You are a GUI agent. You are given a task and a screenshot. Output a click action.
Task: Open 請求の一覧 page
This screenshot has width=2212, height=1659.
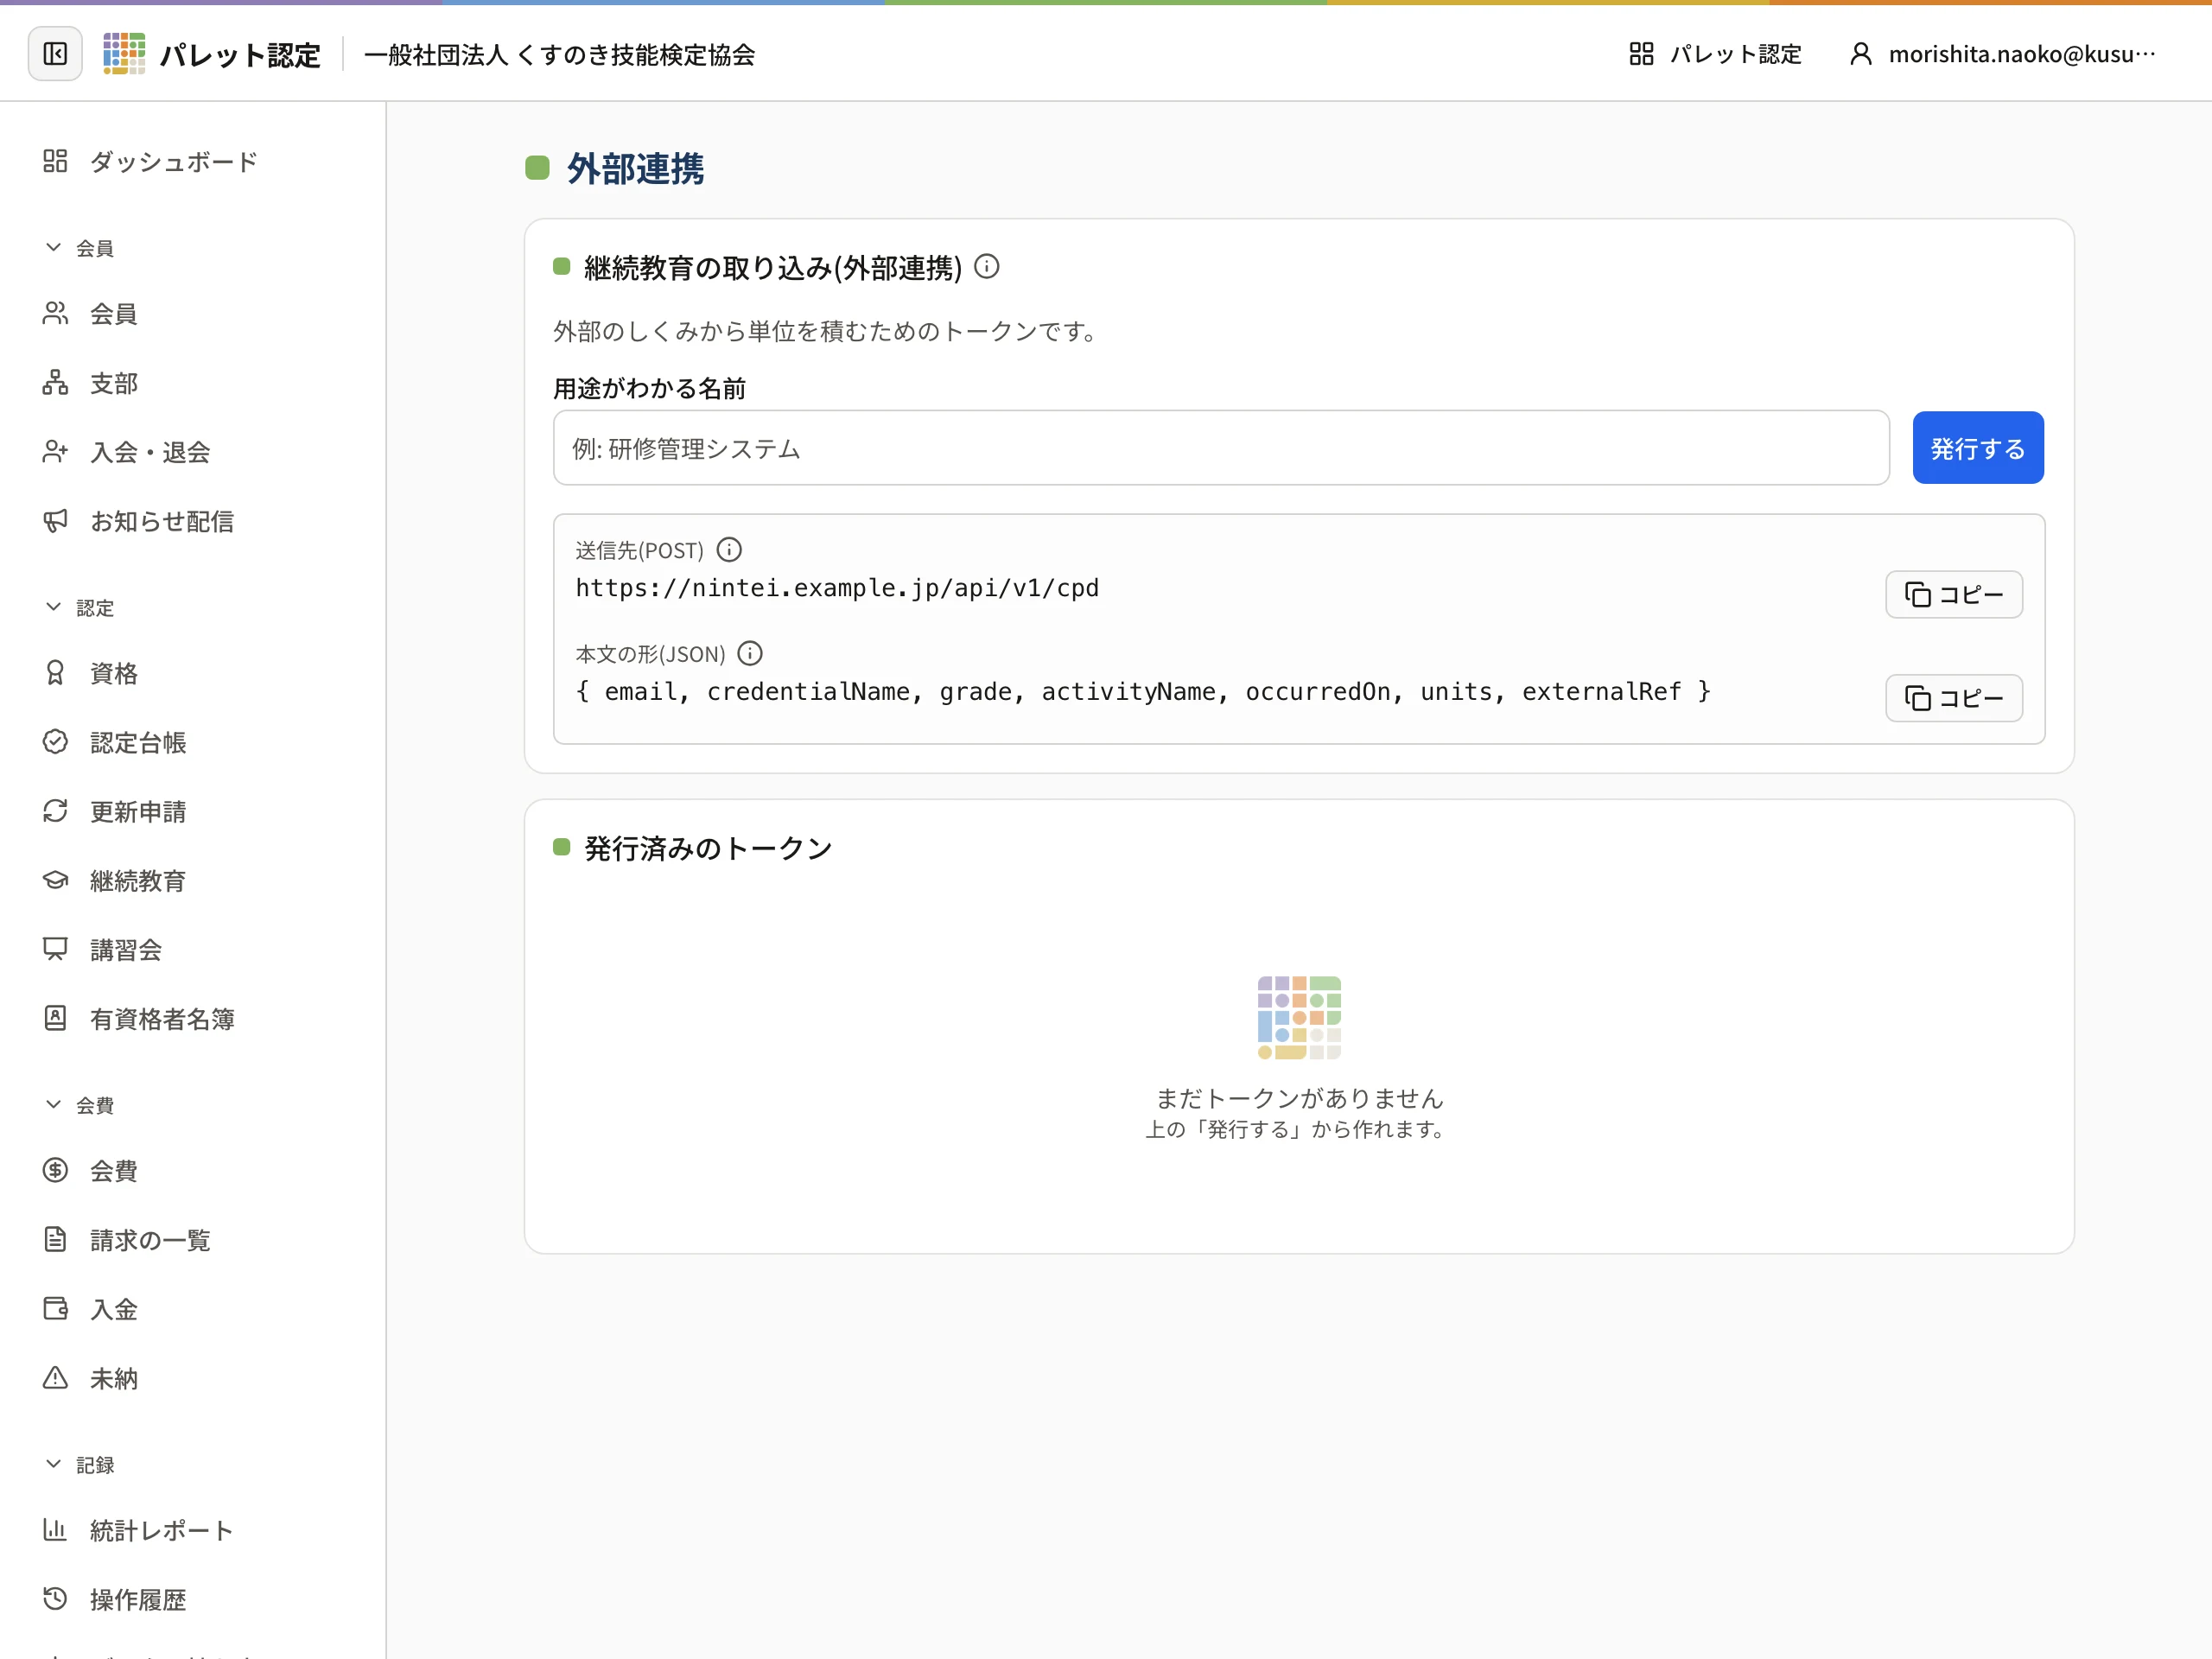pyautogui.click(x=193, y=1240)
